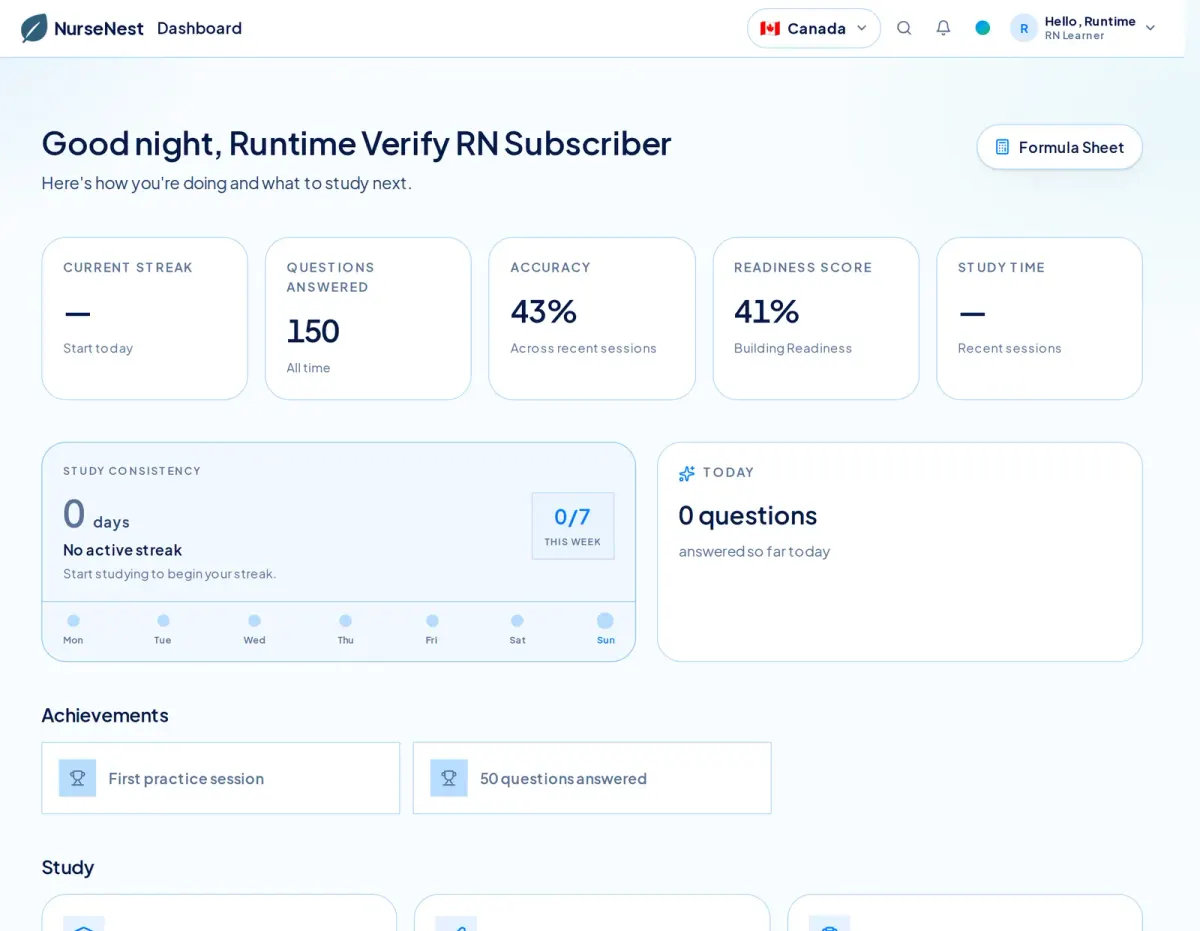Click NurseNest brand name link
Screen dimensions: 1200x931
[x=99, y=28]
